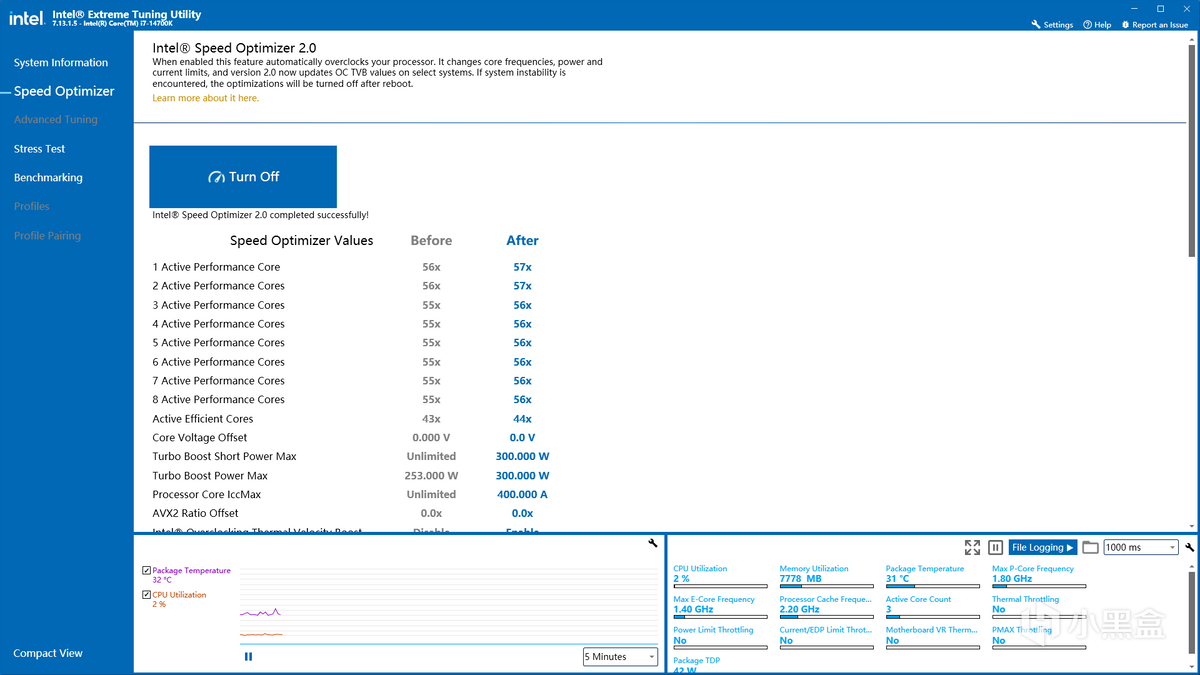The image size is (1200, 675).
Task: Click the CPU Utilization monitor bar
Action: [720, 586]
